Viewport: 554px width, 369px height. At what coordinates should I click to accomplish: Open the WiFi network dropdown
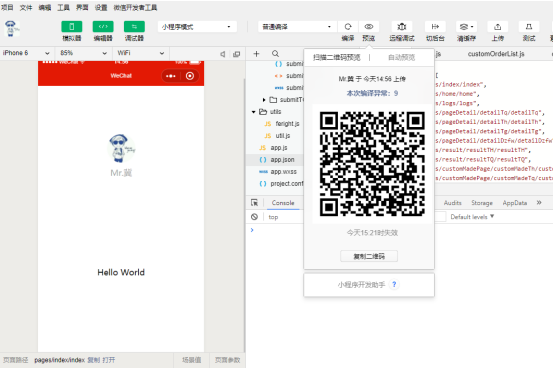tap(141, 53)
